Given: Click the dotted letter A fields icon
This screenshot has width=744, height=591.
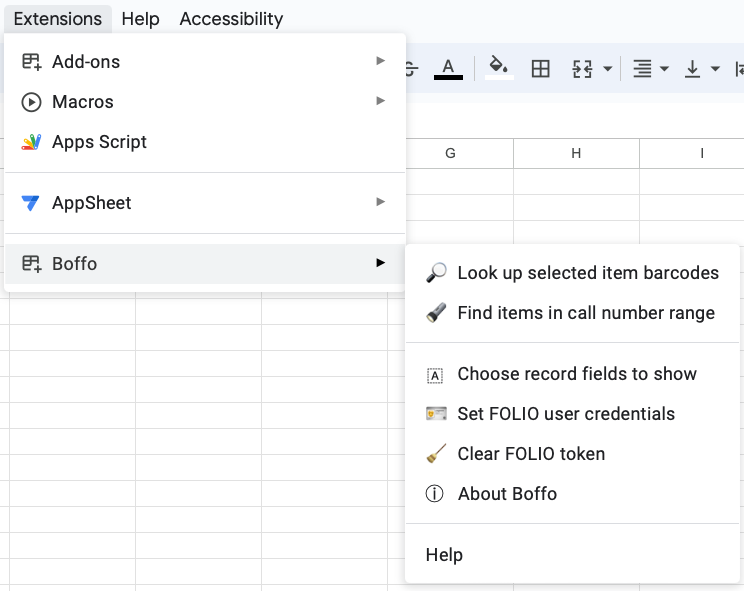Looking at the screenshot, I should coord(435,375).
